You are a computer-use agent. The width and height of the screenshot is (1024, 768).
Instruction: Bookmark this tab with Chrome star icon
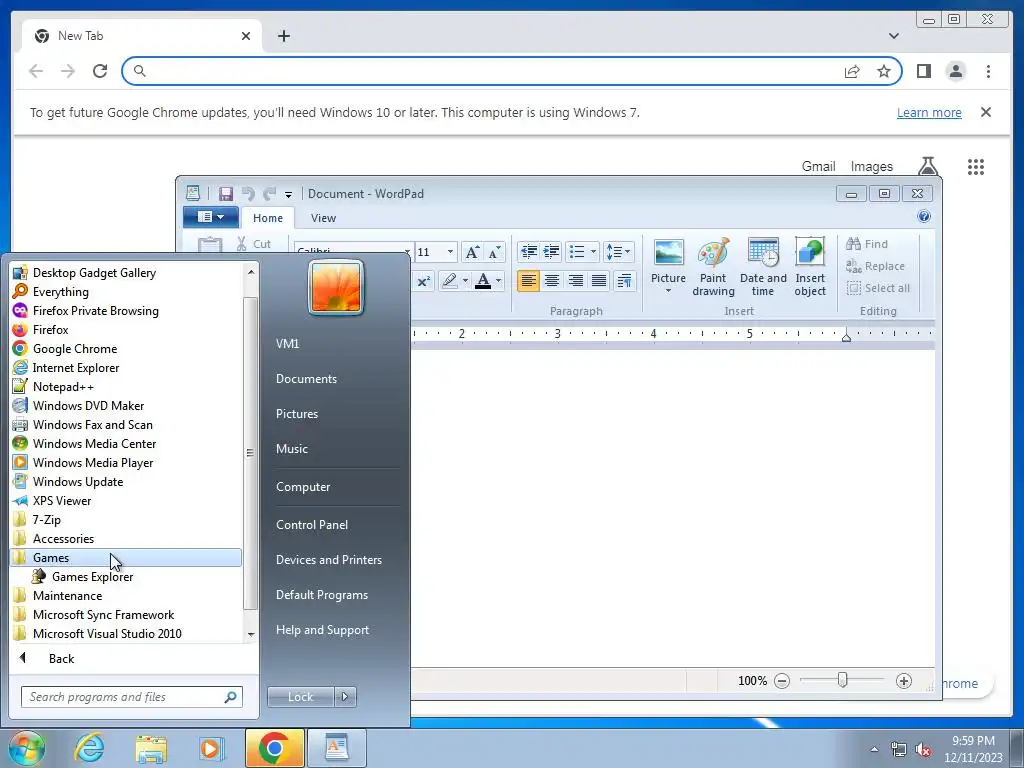click(884, 71)
